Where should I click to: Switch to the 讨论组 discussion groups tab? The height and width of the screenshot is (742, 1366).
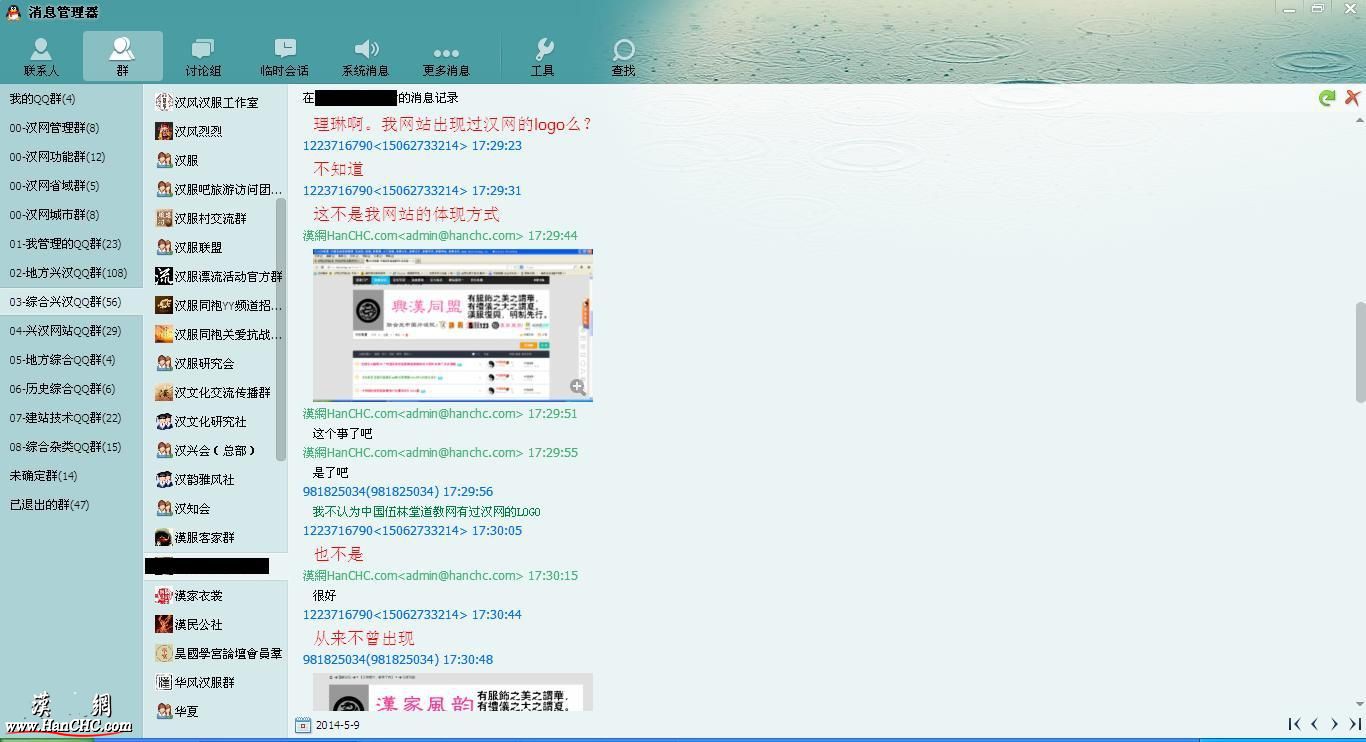[x=203, y=57]
